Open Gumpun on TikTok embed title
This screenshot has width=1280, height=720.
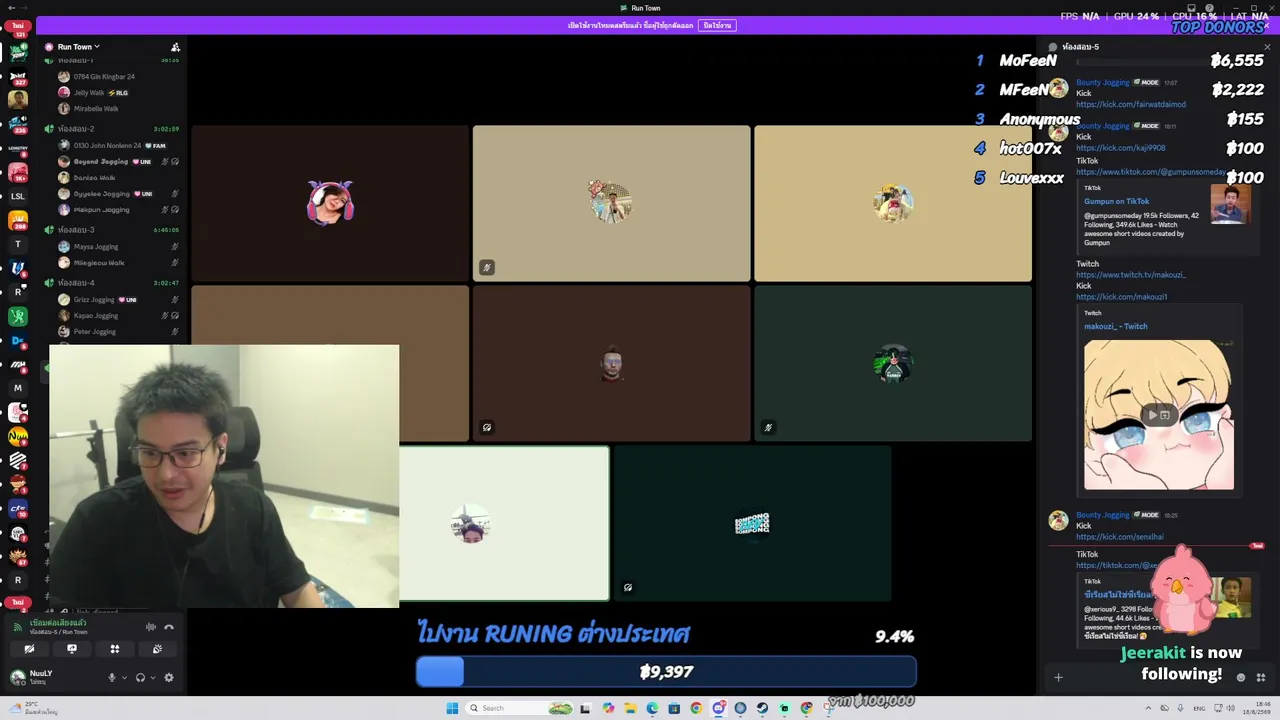(x=1117, y=201)
